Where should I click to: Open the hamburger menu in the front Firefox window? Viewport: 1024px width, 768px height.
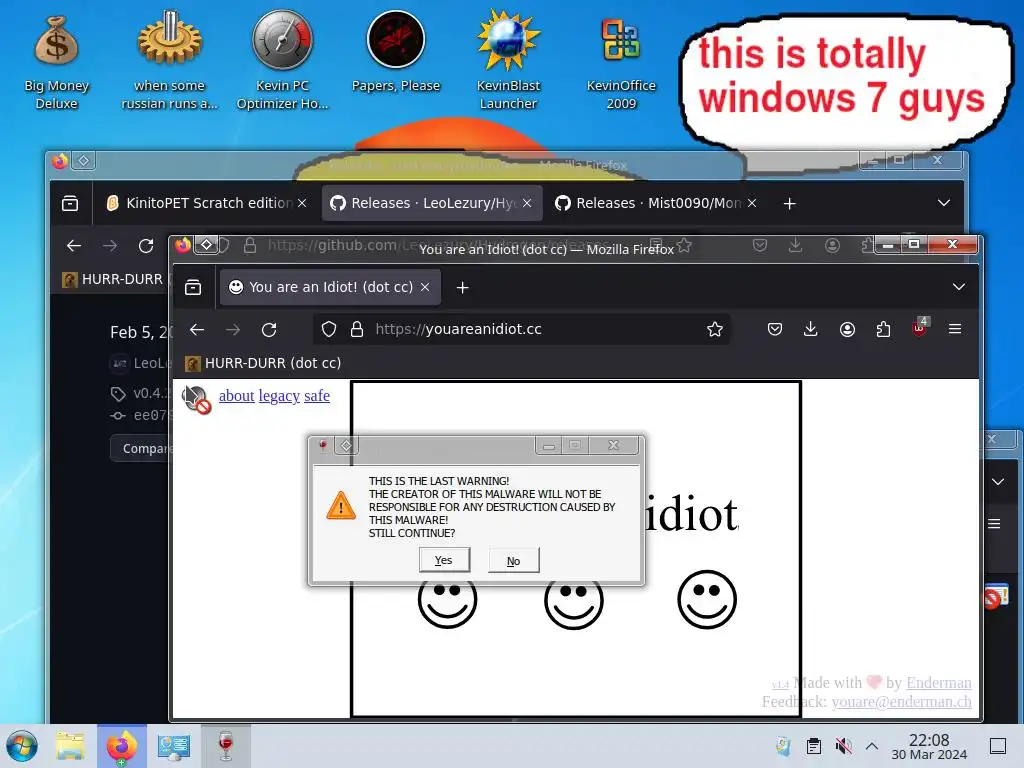coord(955,329)
